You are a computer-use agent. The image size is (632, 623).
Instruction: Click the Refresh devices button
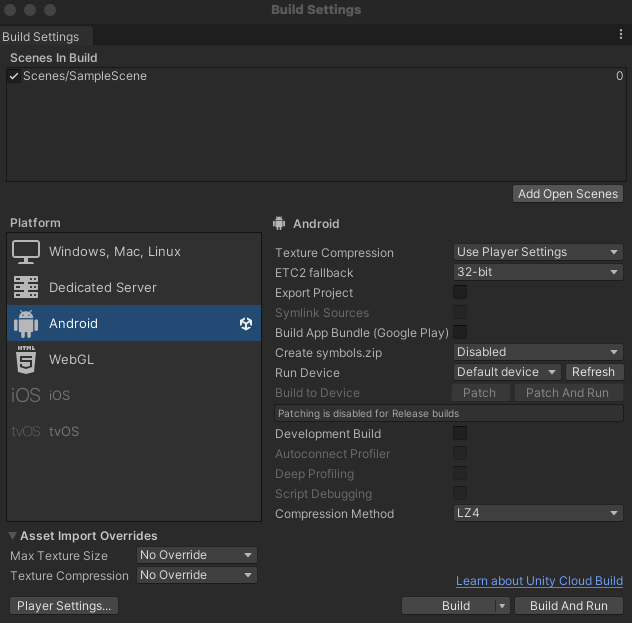pos(593,372)
